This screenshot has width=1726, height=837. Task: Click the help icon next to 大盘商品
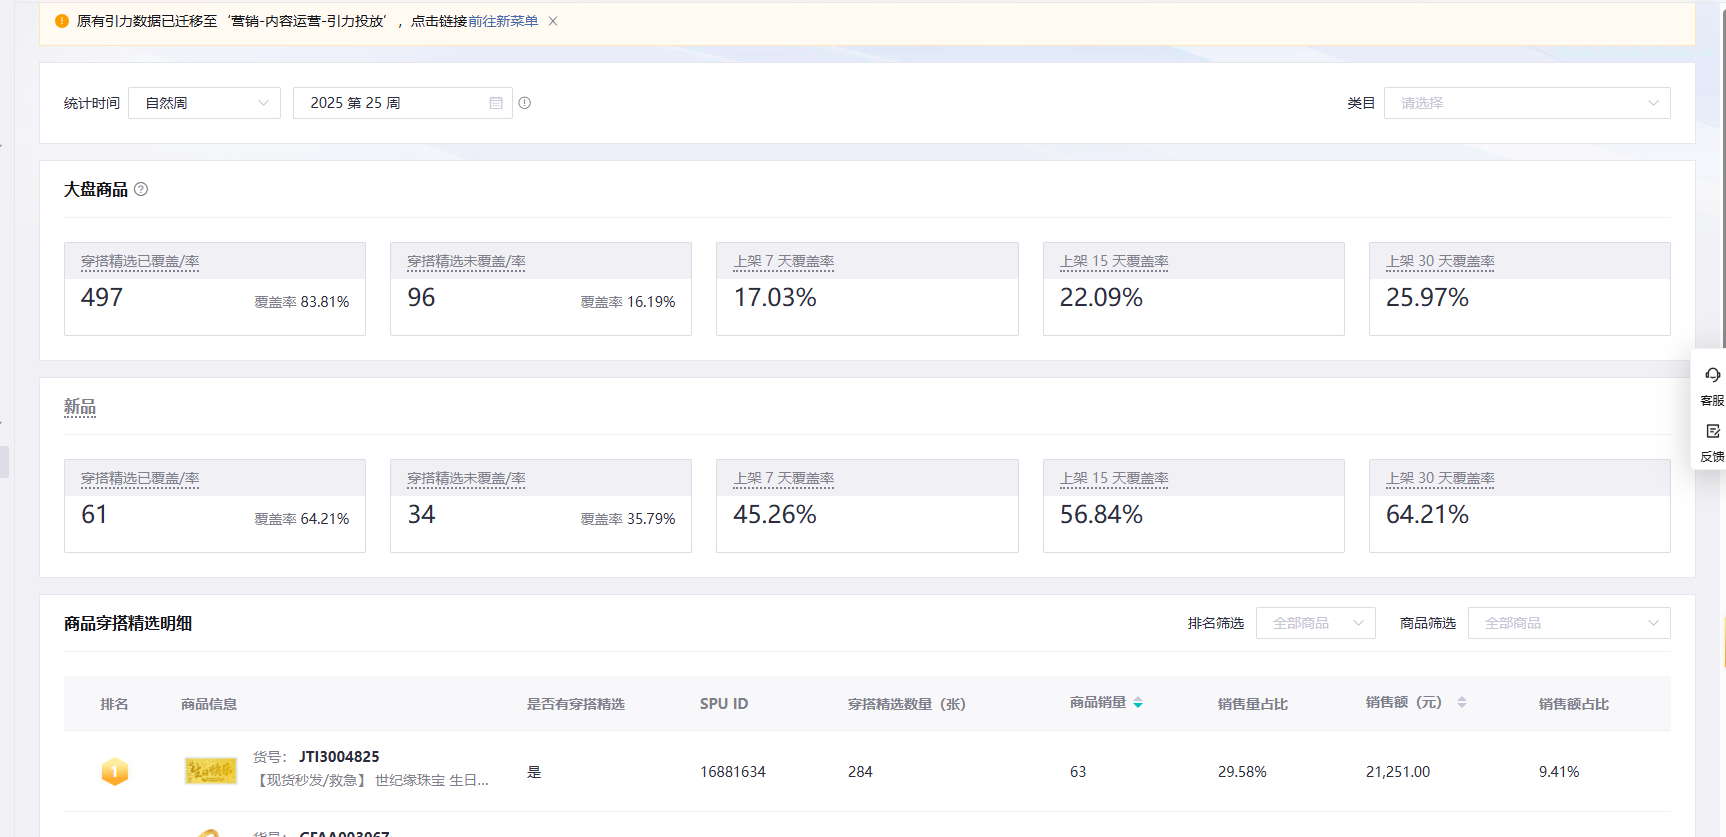[141, 189]
